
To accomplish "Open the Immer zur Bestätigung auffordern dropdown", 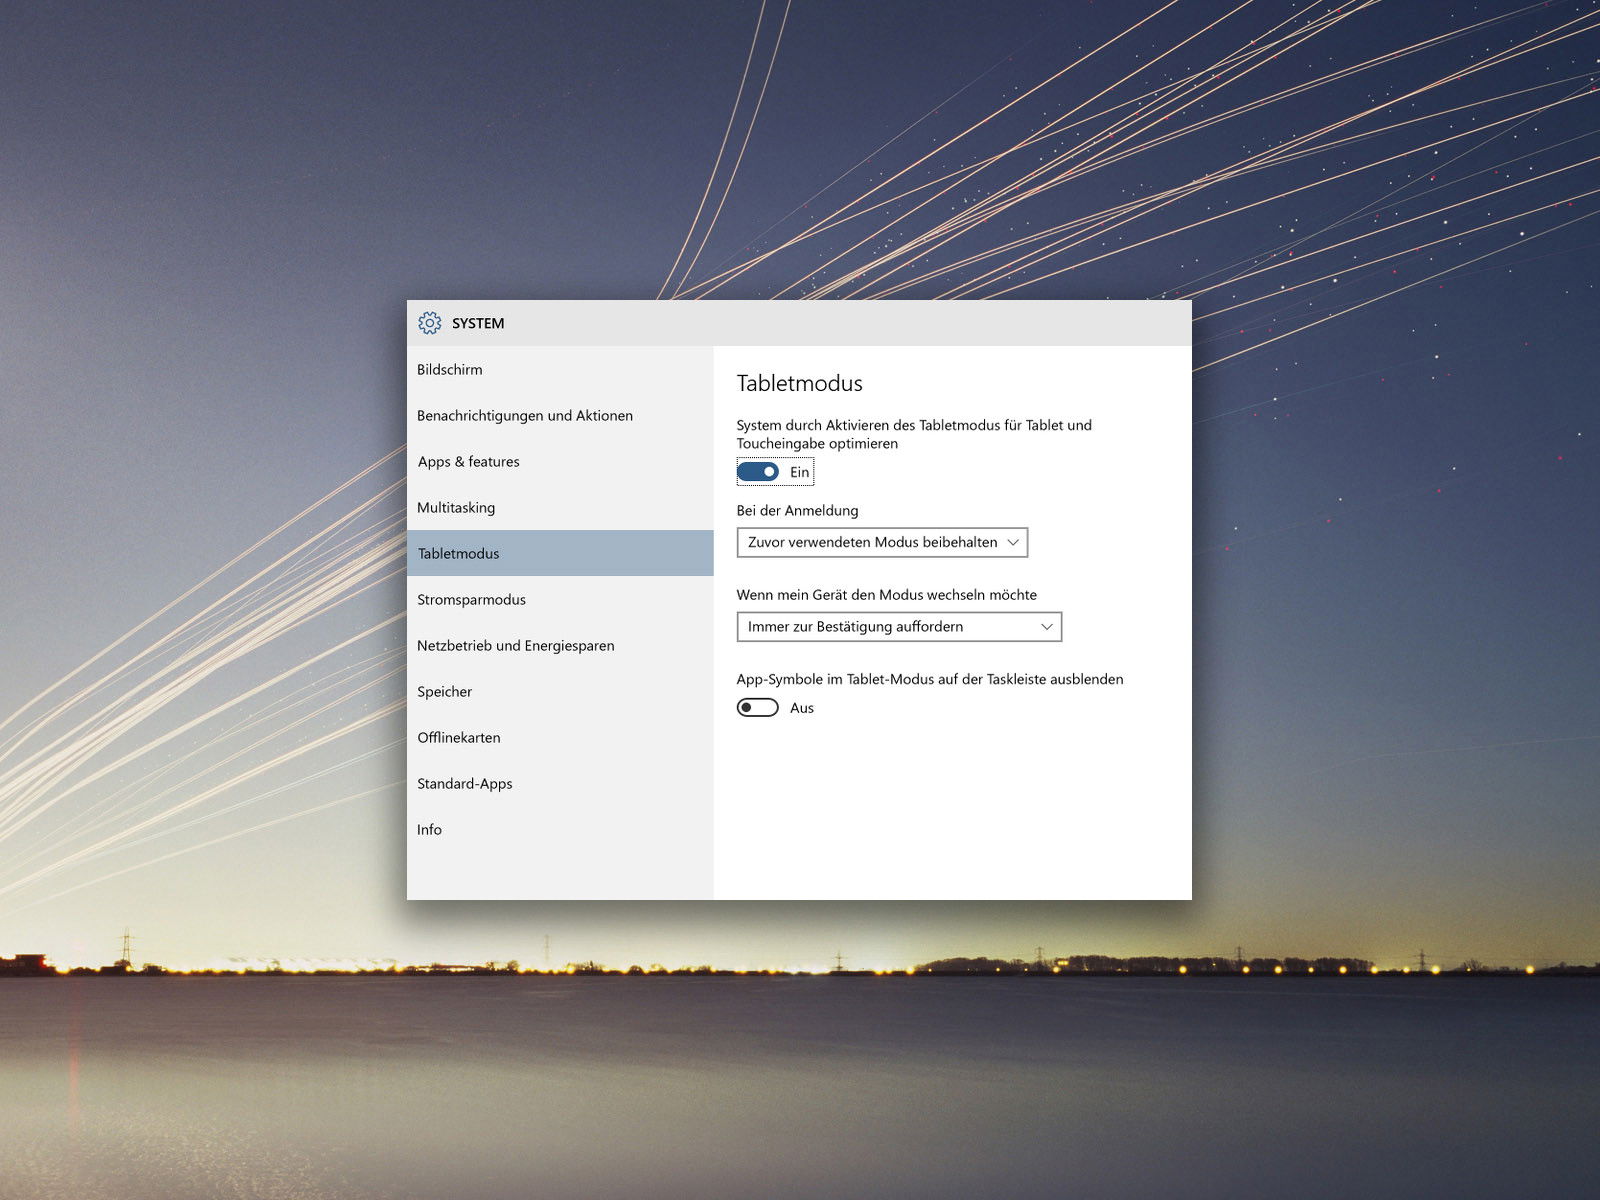I will pos(899,627).
